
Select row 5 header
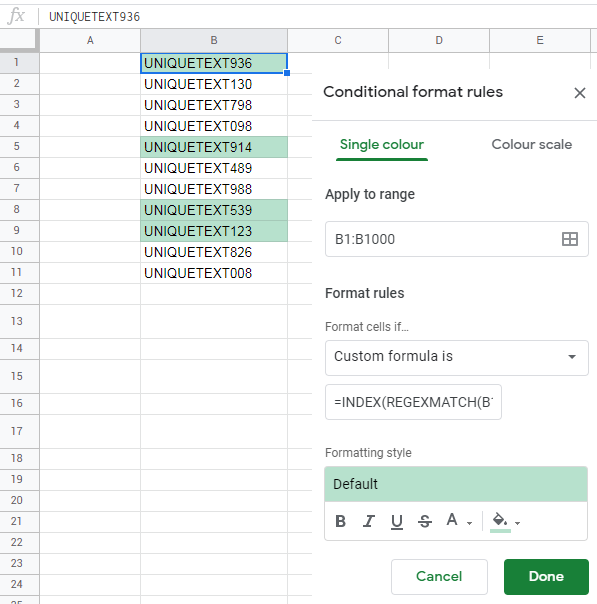19,146
